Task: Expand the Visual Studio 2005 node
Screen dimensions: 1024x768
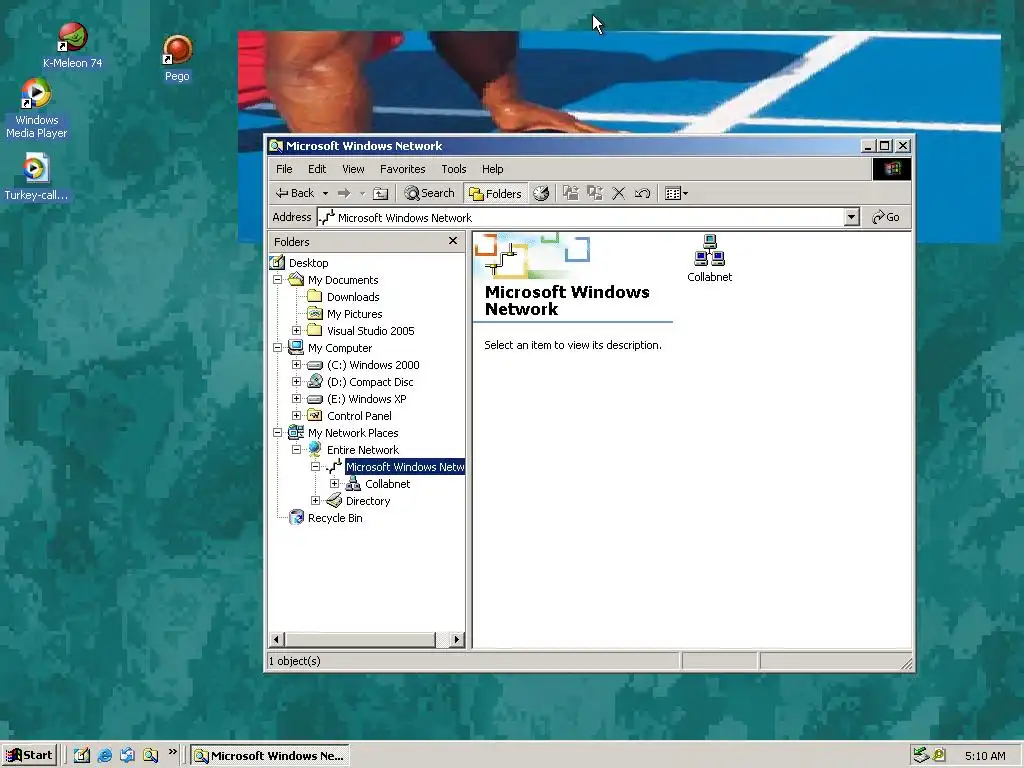Action: (x=296, y=330)
